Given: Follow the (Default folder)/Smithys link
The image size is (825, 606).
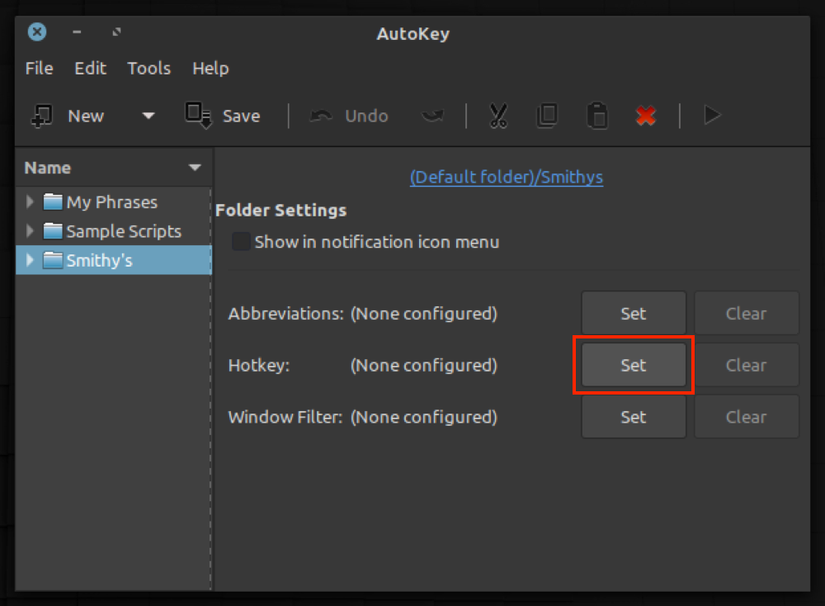Looking at the screenshot, I should 506,177.
